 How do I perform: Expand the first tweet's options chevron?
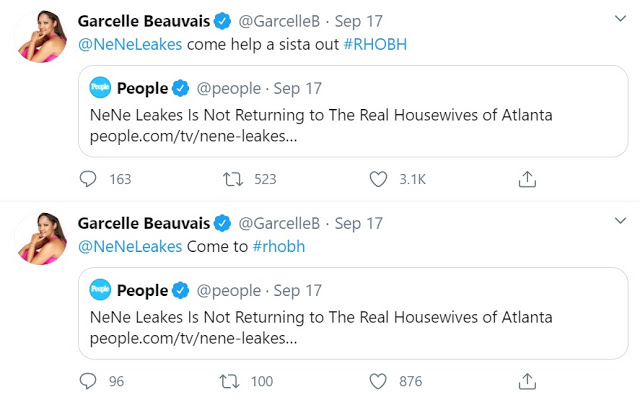(620, 18)
